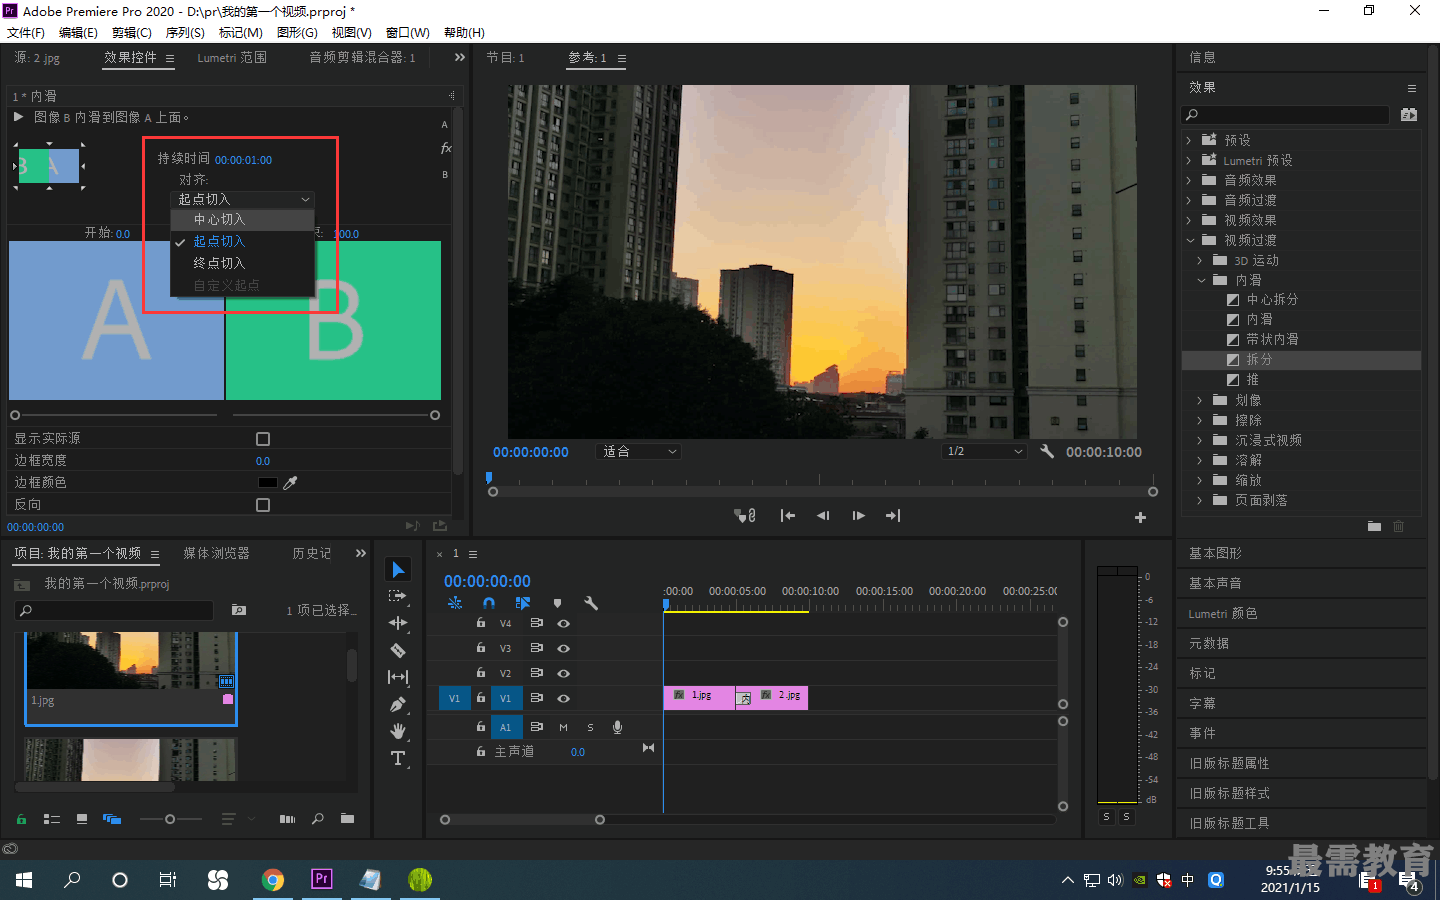Select the Pen tool

coord(398,704)
